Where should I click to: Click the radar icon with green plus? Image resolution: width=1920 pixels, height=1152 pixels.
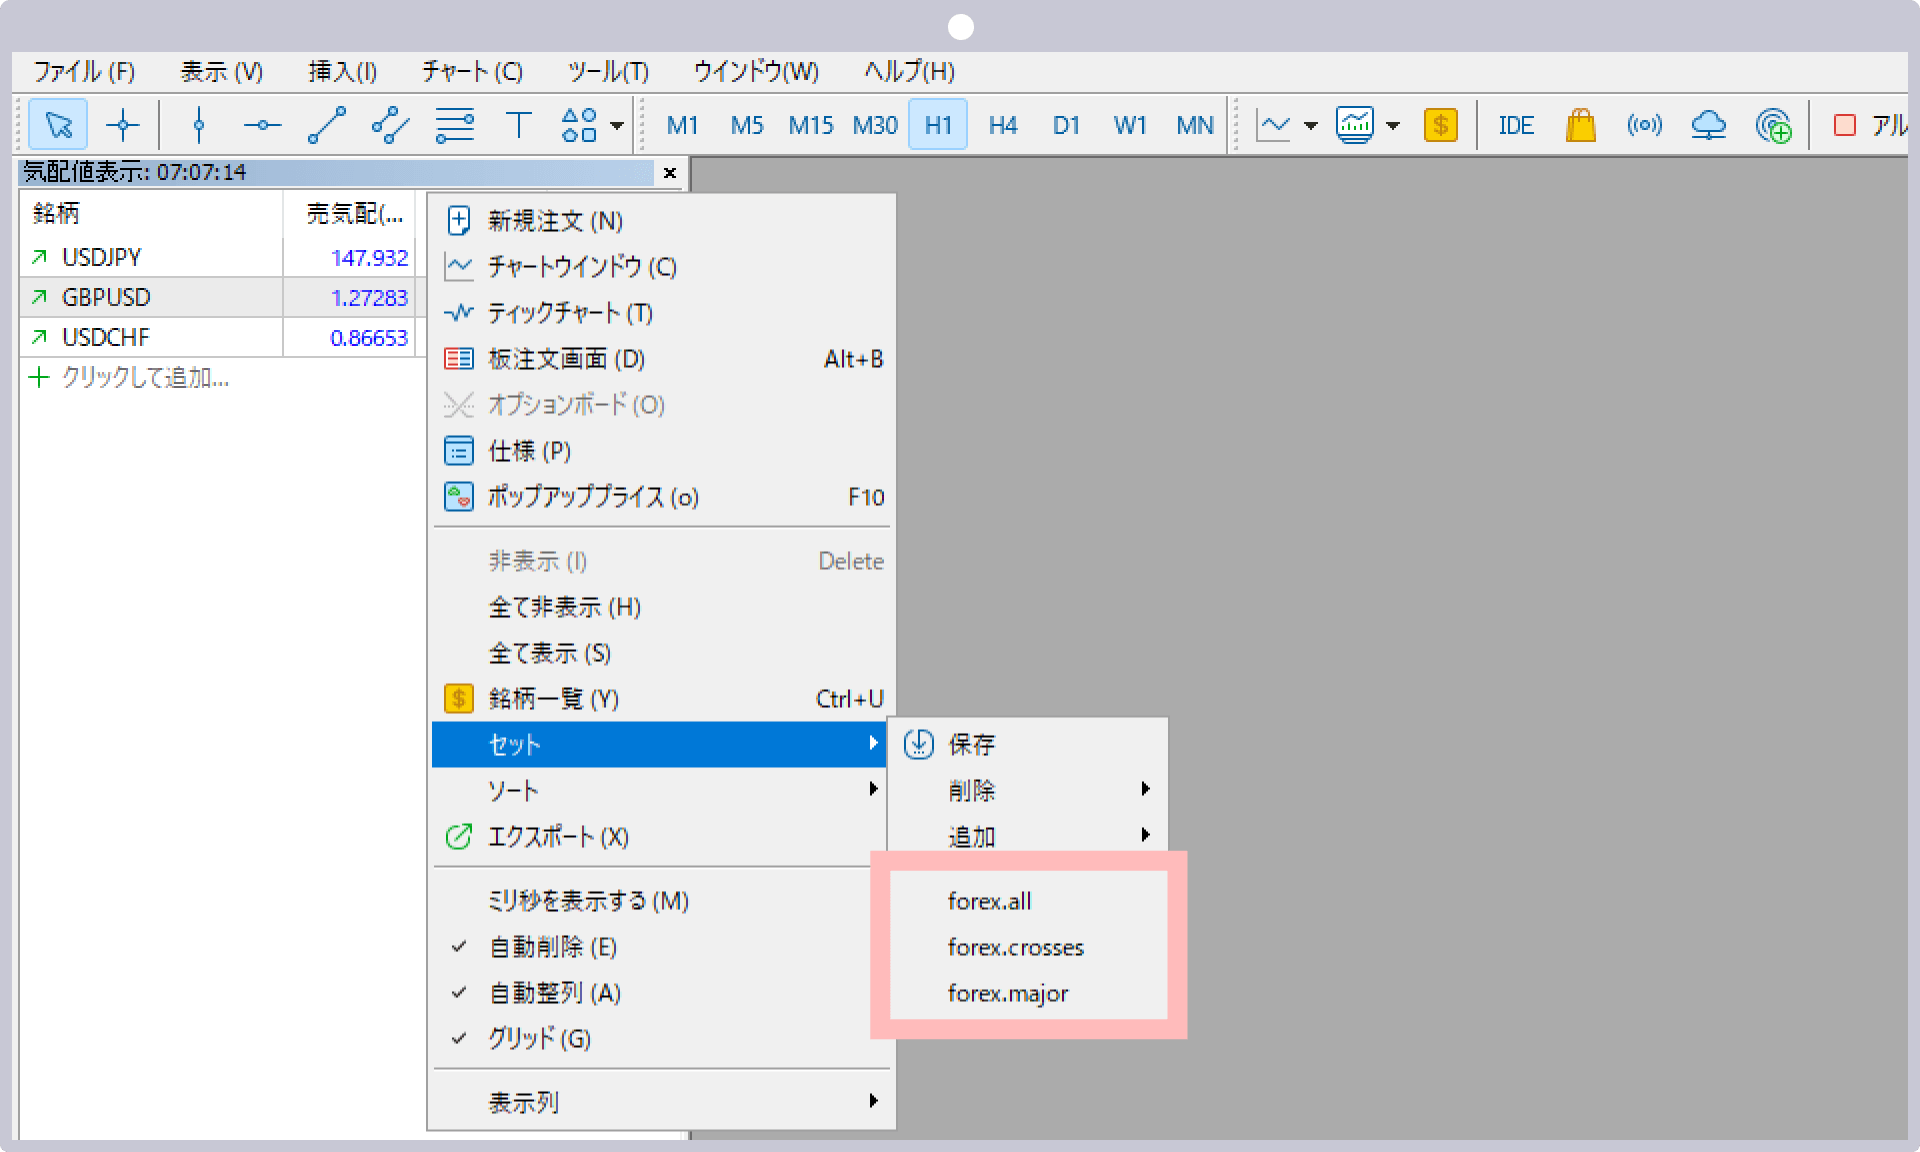click(x=1773, y=125)
